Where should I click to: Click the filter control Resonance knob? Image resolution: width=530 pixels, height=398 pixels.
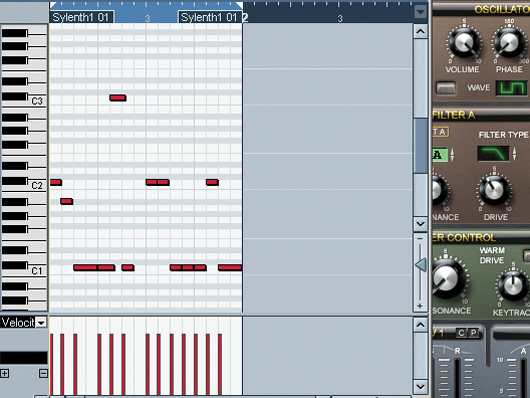point(447,278)
